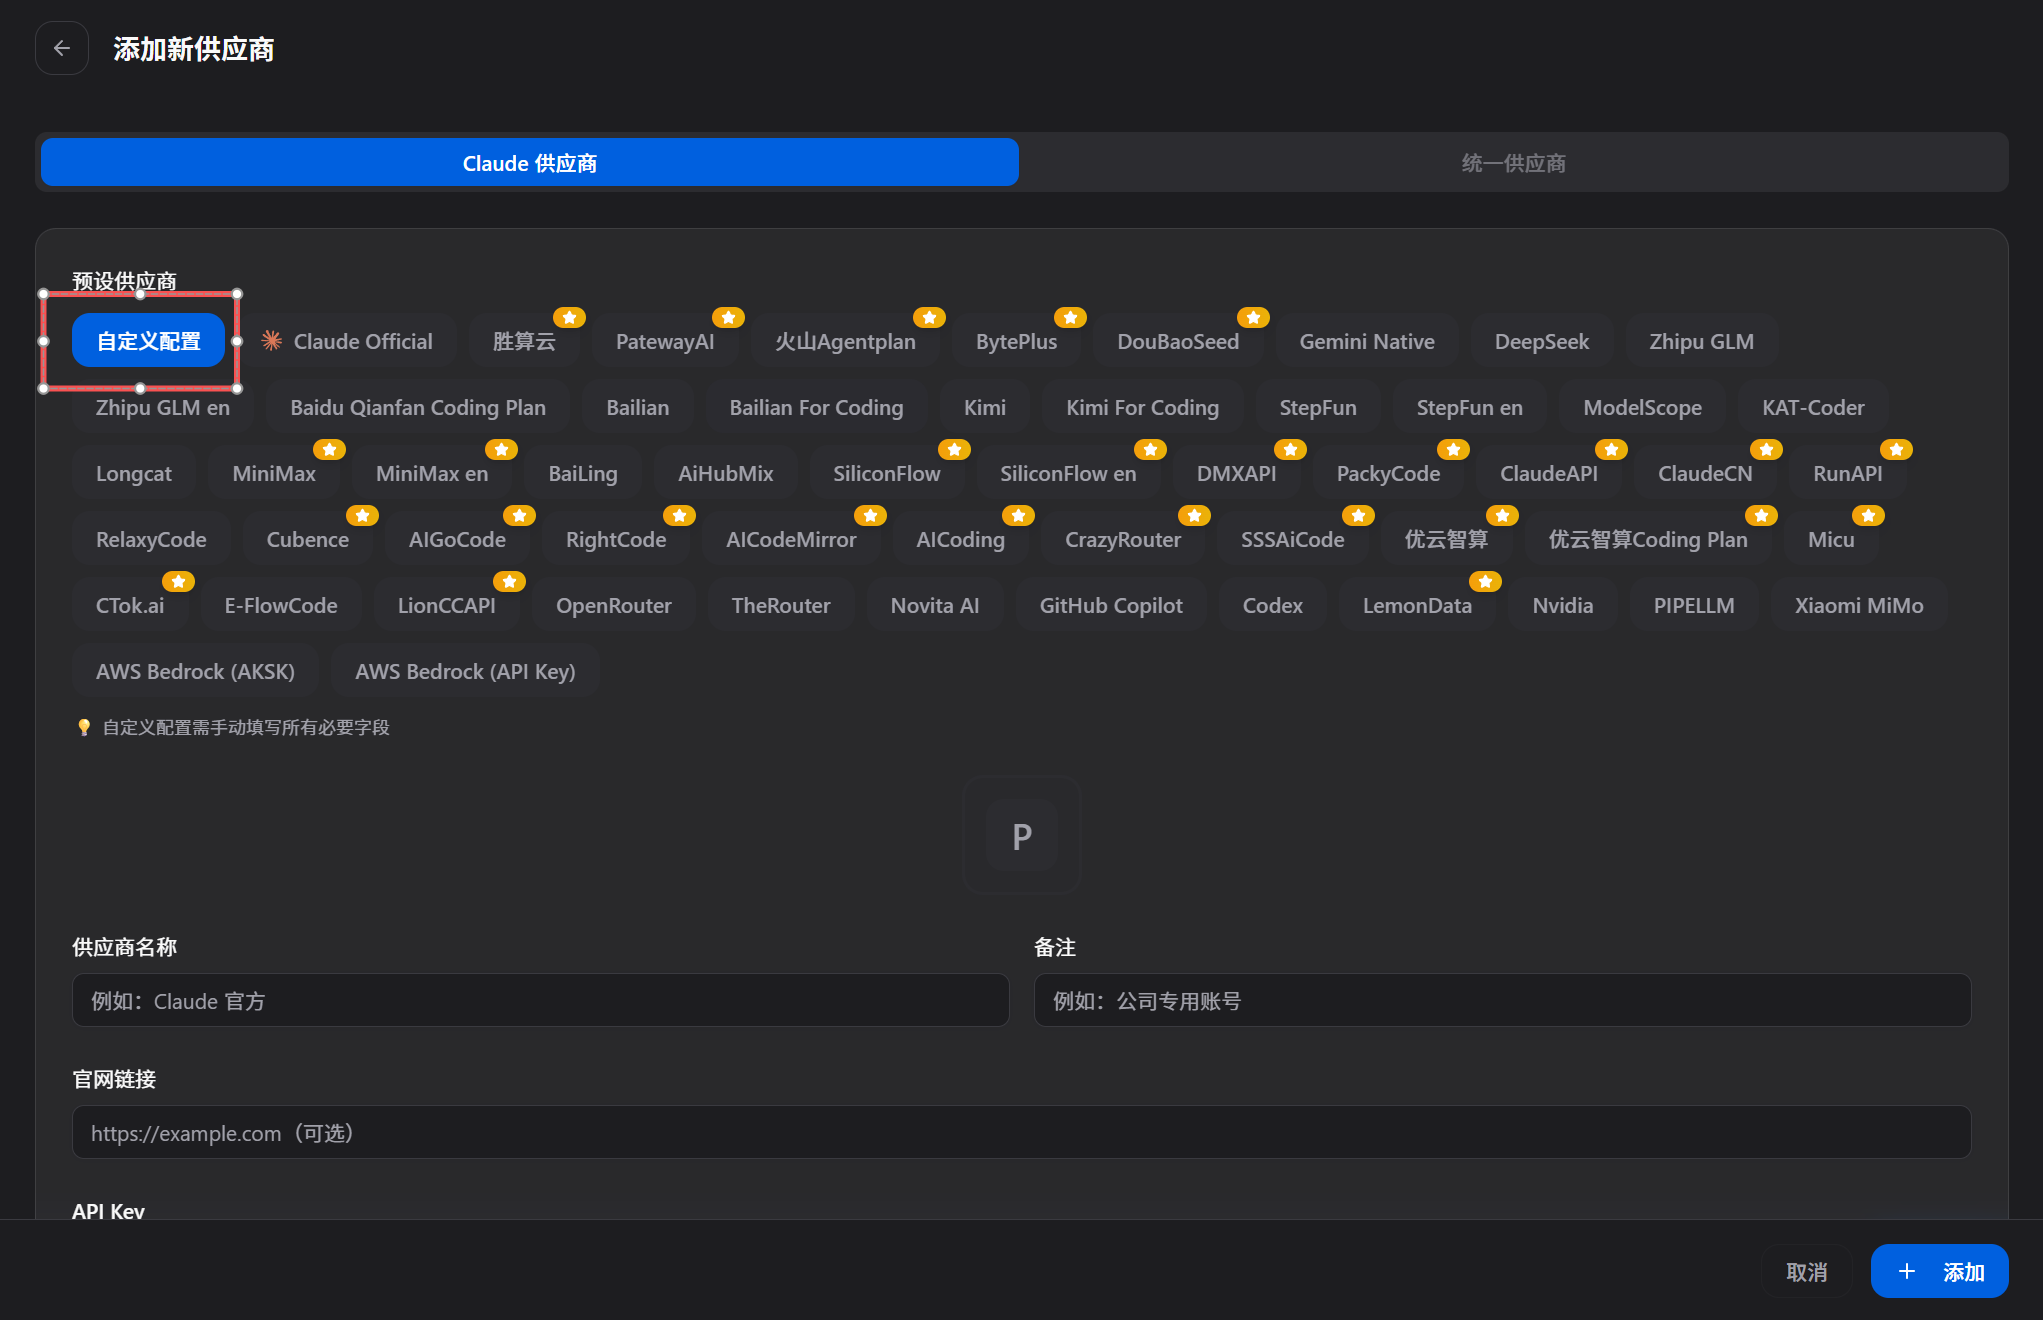This screenshot has height=1320, width=2043.
Task: Choose the SiliconFlow en preset
Action: (1068, 473)
